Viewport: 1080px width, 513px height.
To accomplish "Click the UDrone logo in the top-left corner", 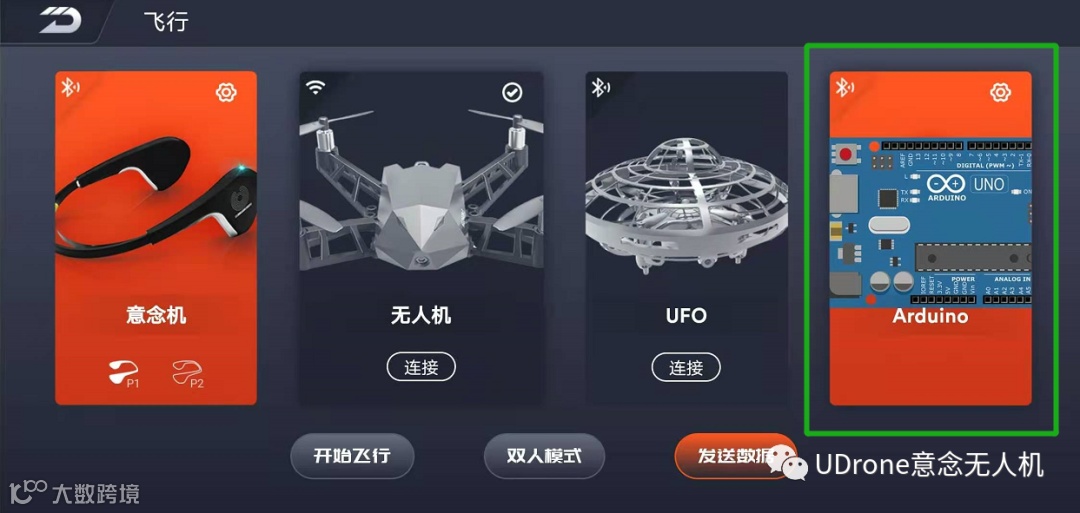I will tap(60, 21).
